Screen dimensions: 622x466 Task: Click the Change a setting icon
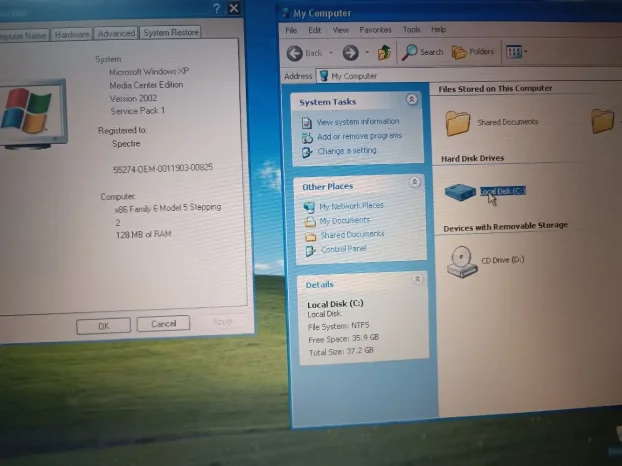[x=307, y=152]
